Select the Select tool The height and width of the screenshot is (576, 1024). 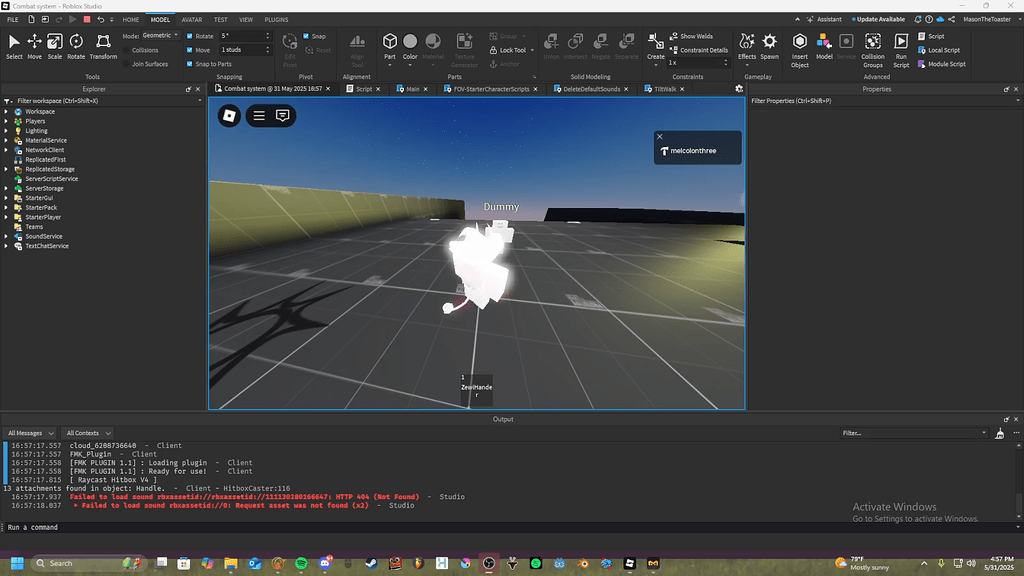[x=14, y=46]
